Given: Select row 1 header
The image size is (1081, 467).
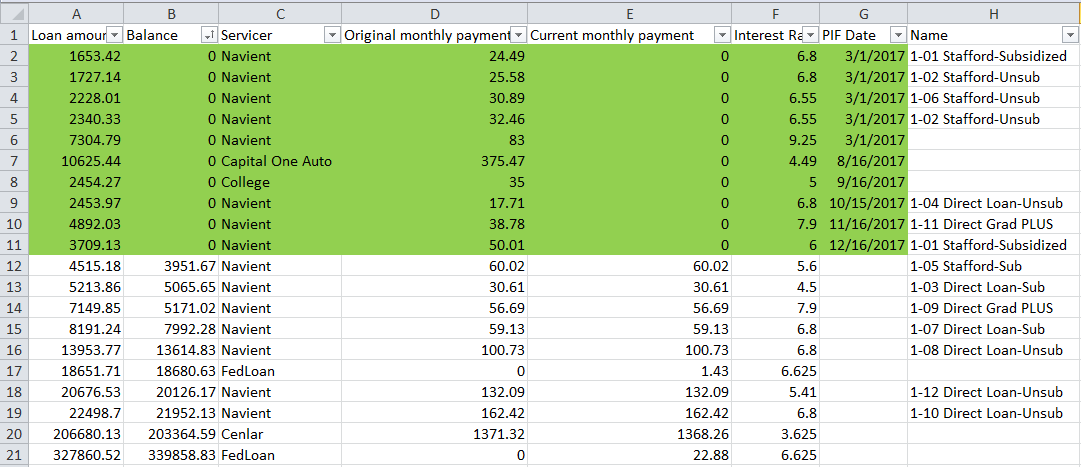Looking at the screenshot, I should tap(14, 35).
